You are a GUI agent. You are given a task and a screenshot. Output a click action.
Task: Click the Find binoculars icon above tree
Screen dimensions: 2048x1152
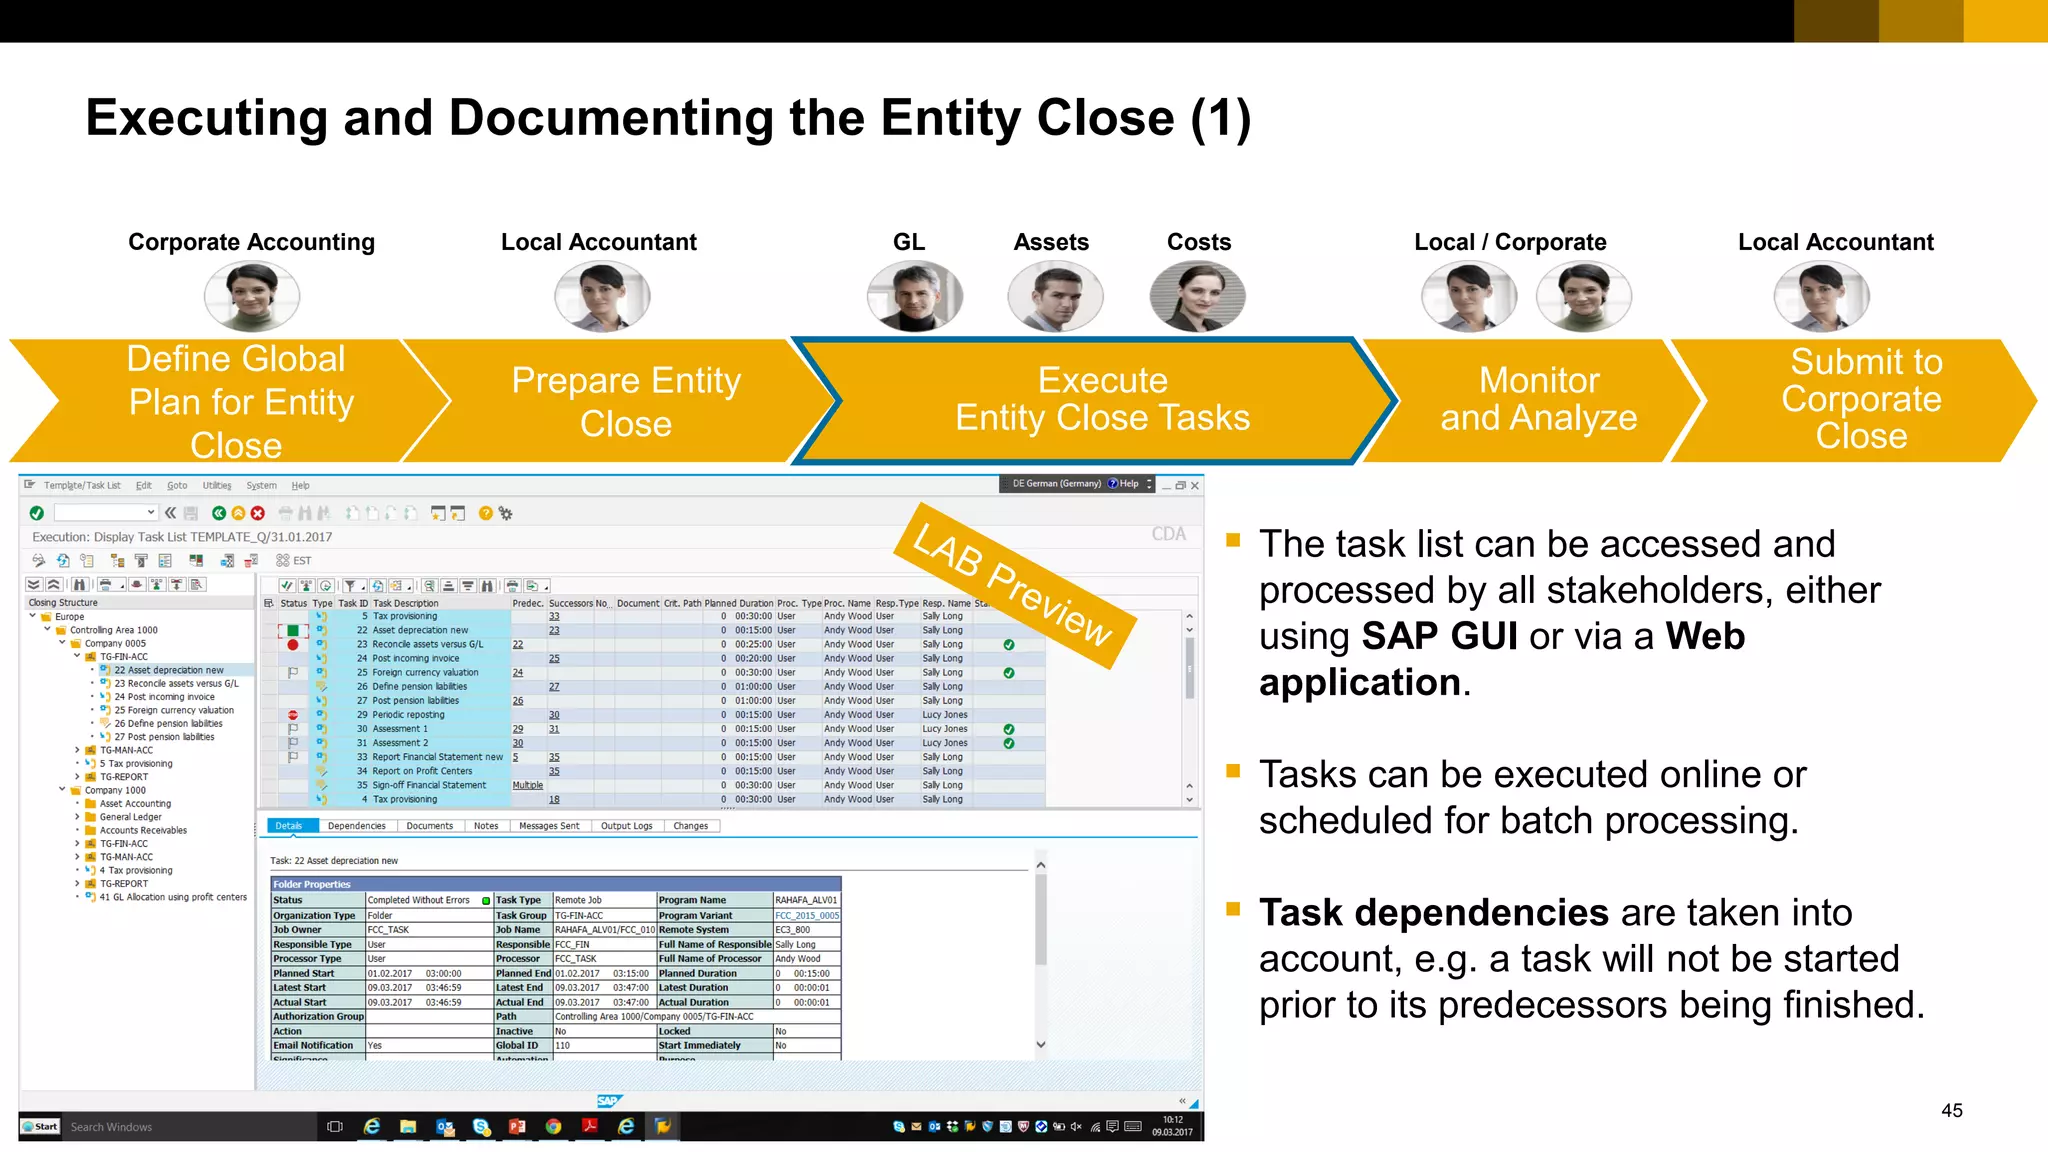(x=79, y=585)
